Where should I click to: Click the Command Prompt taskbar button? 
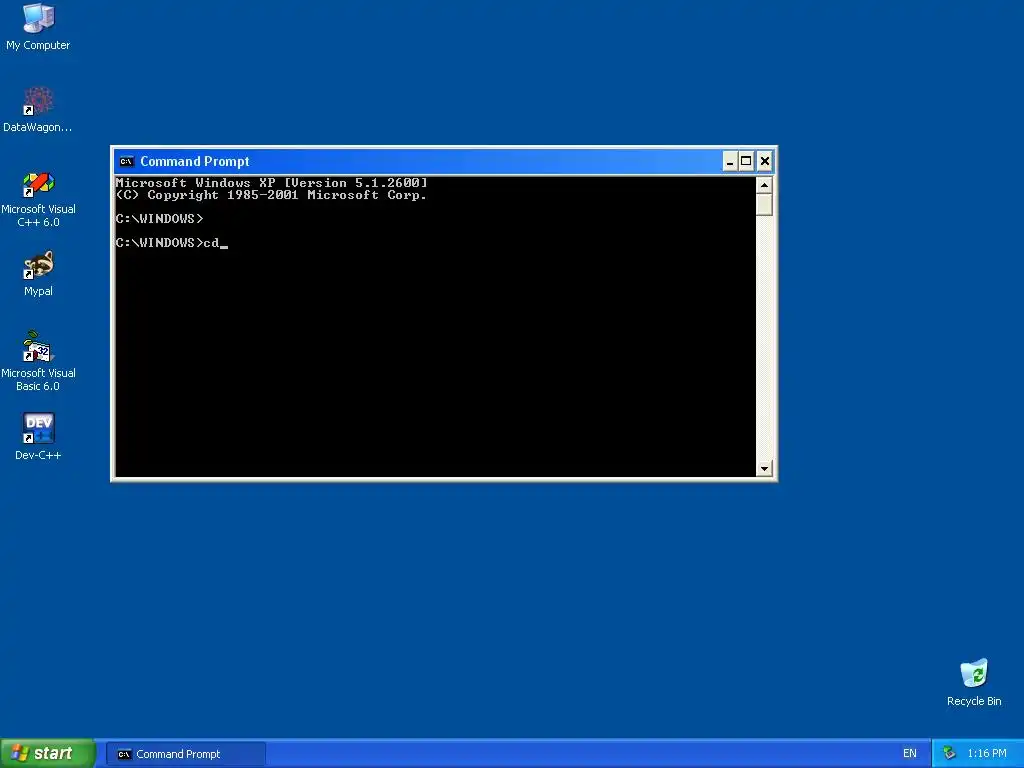(185, 754)
